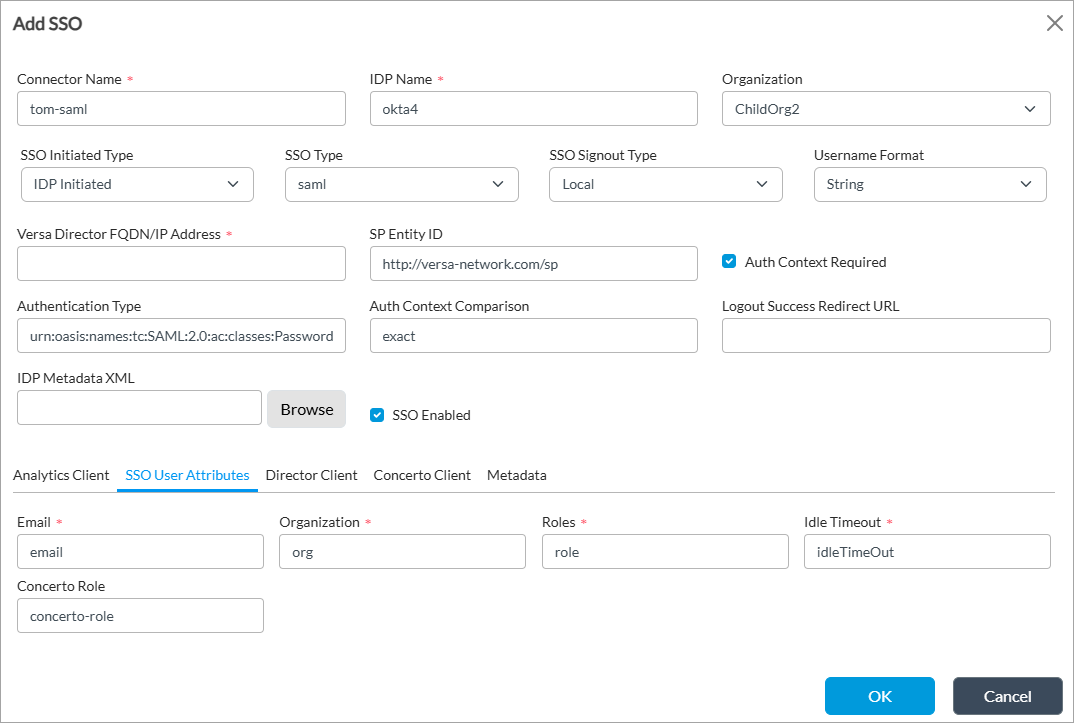1074x723 pixels.
Task: Select the Director Client tab
Action: [311, 475]
